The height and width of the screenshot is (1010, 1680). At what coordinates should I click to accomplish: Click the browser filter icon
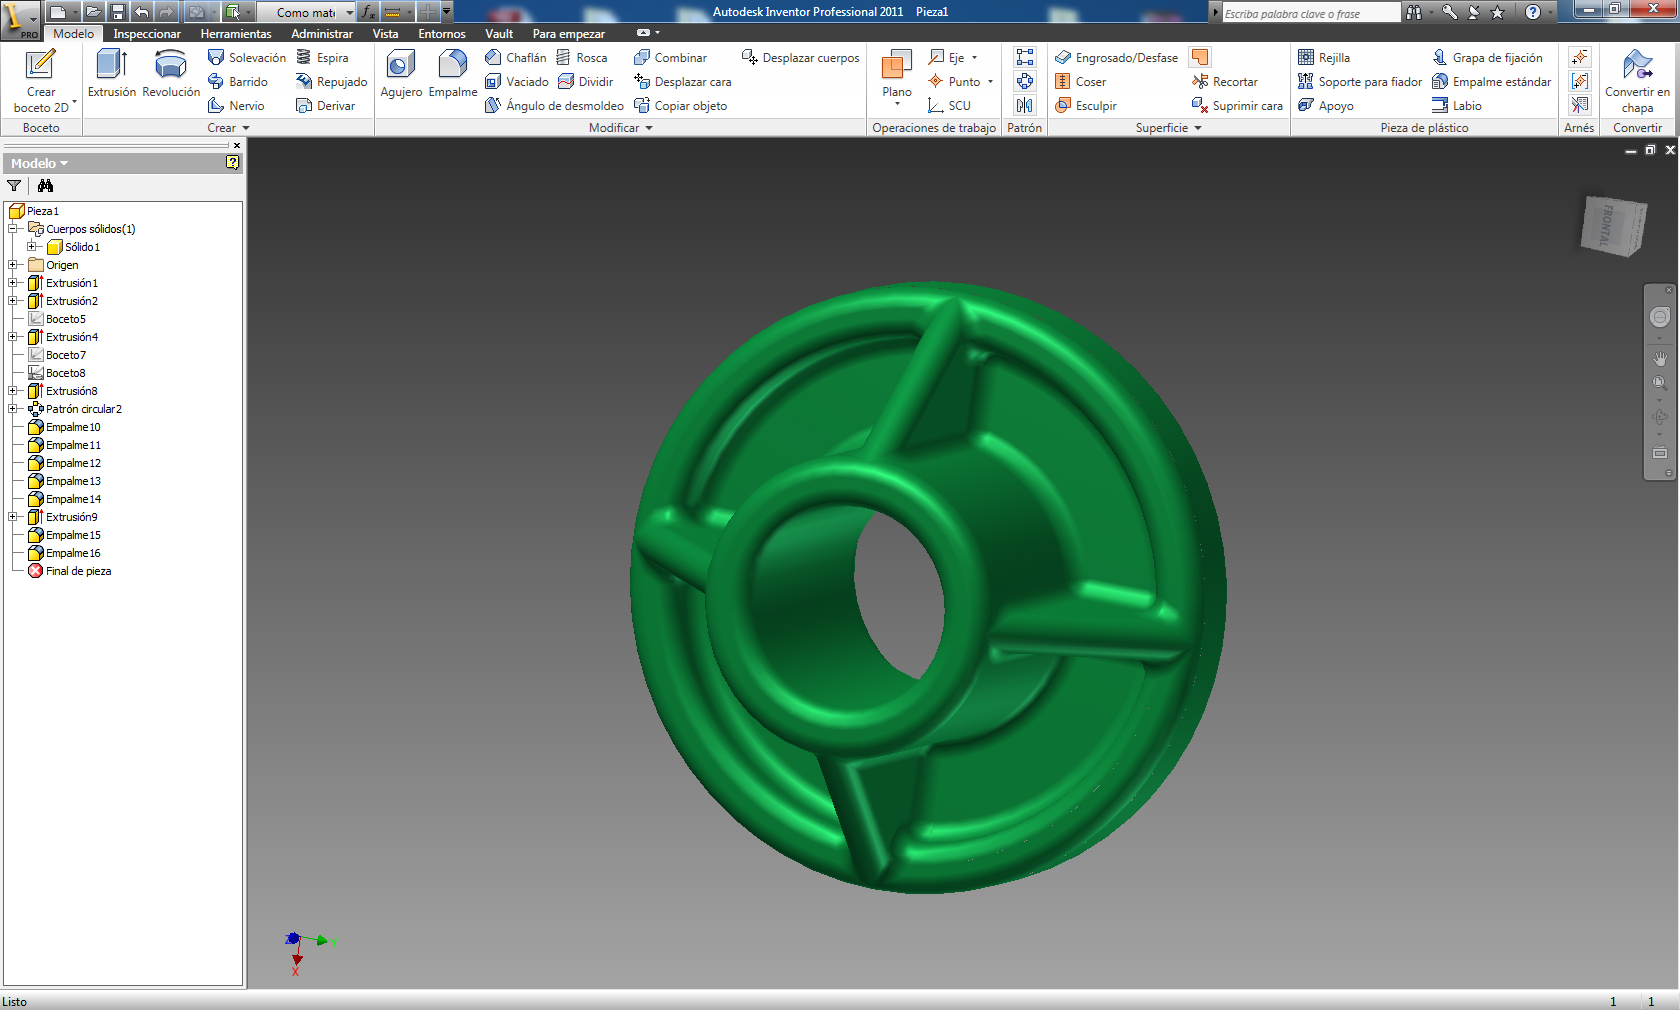(x=14, y=186)
